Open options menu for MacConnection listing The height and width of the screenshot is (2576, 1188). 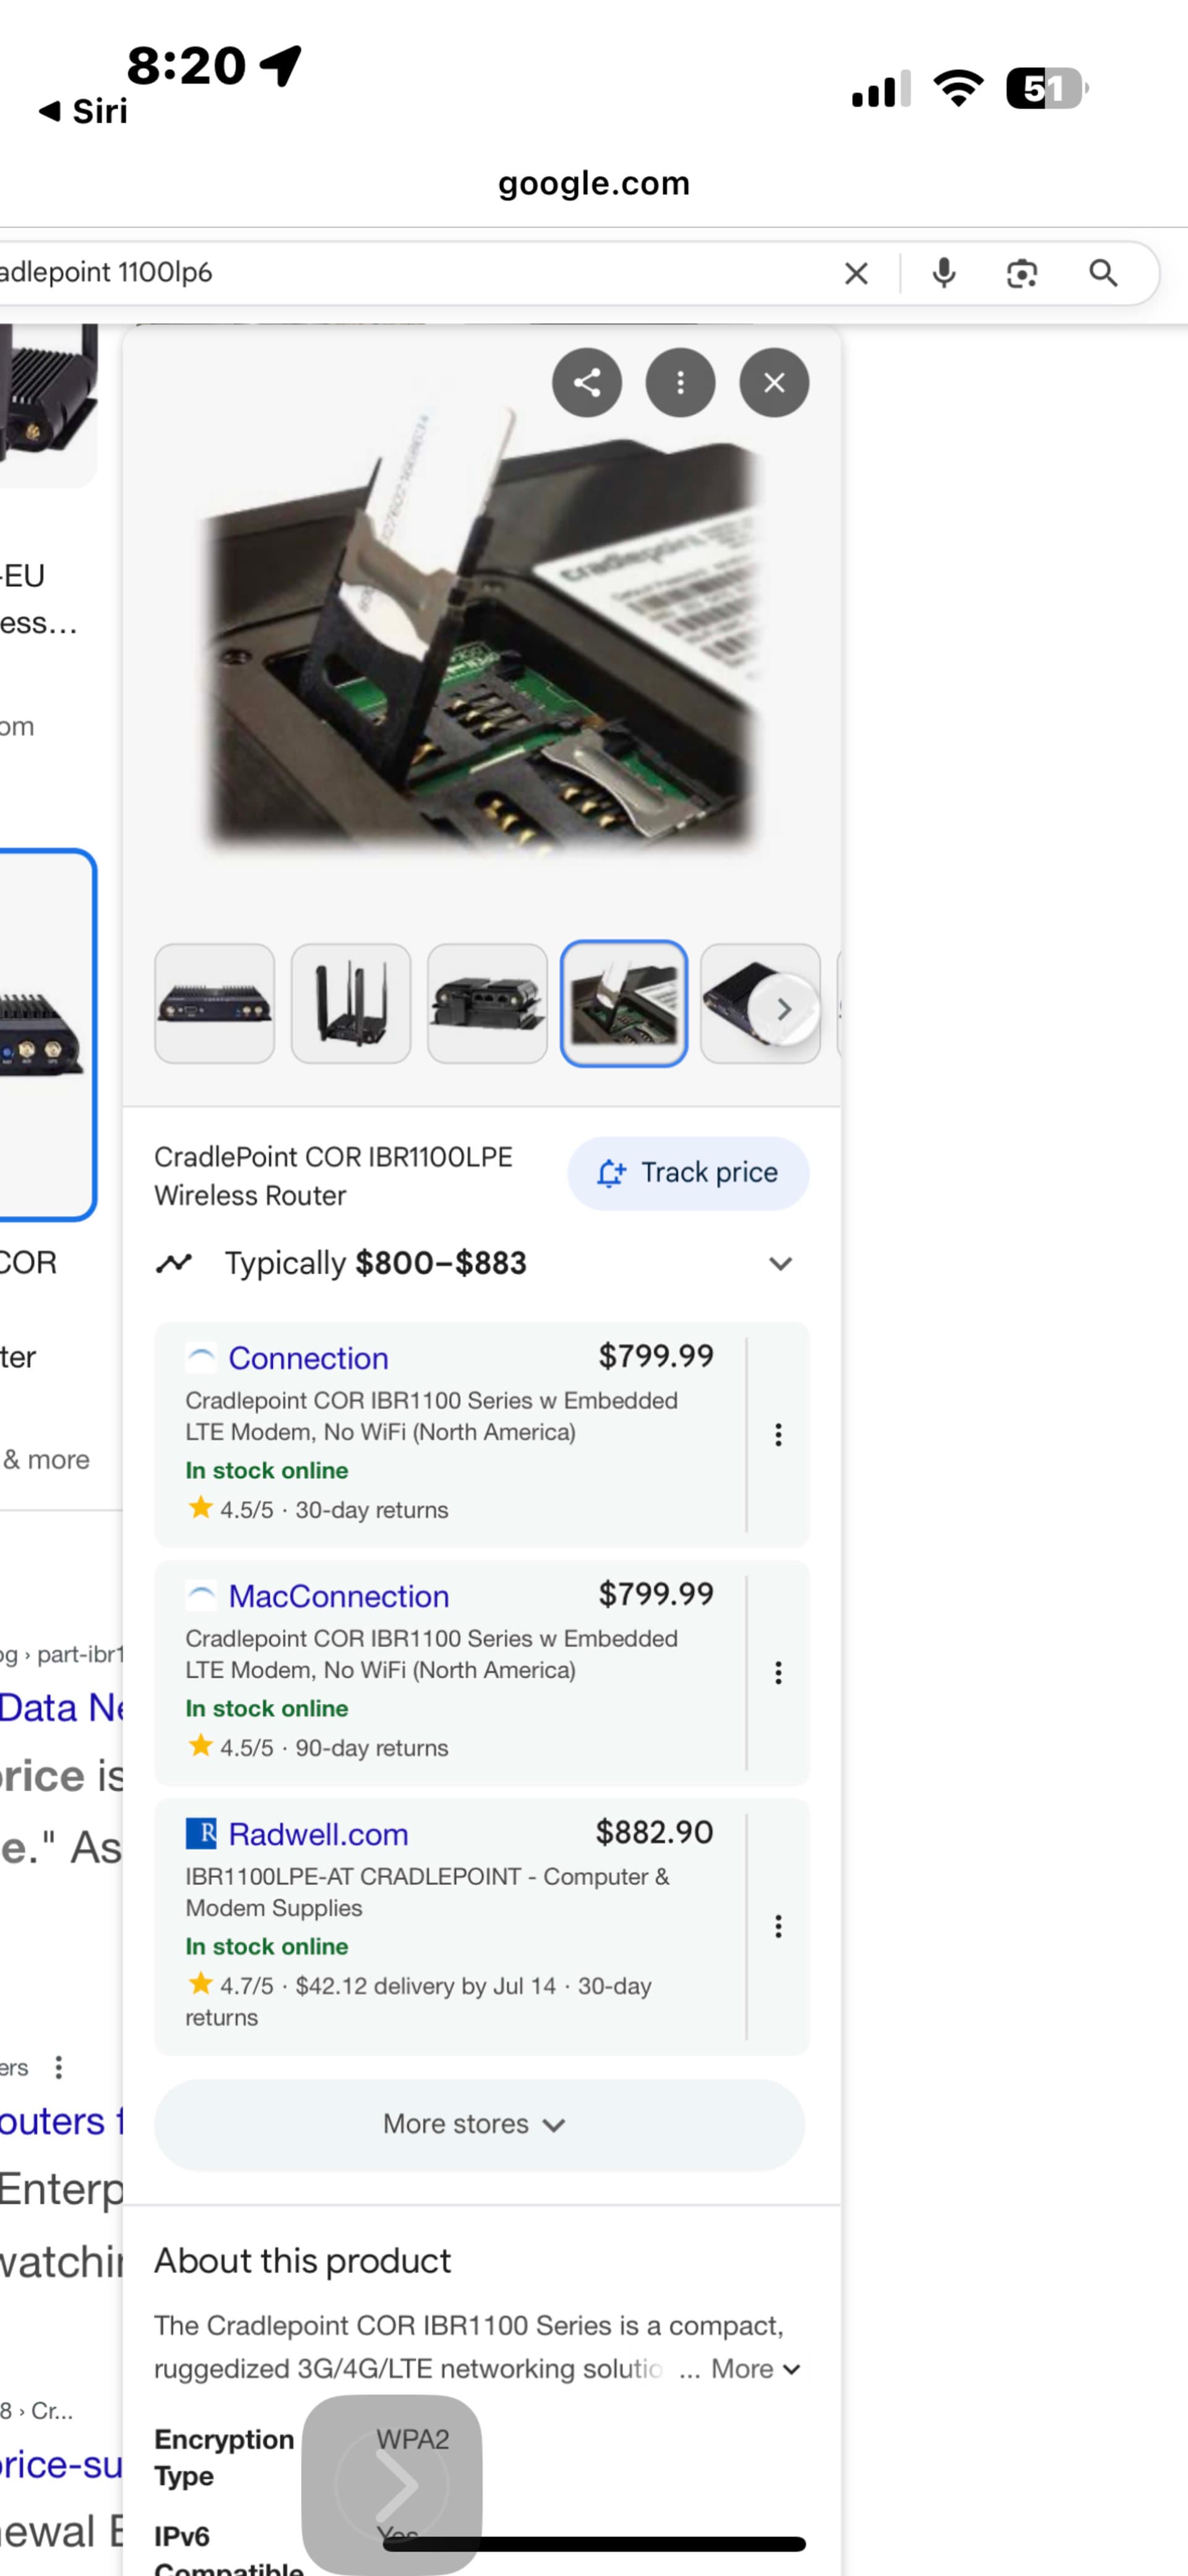point(778,1673)
